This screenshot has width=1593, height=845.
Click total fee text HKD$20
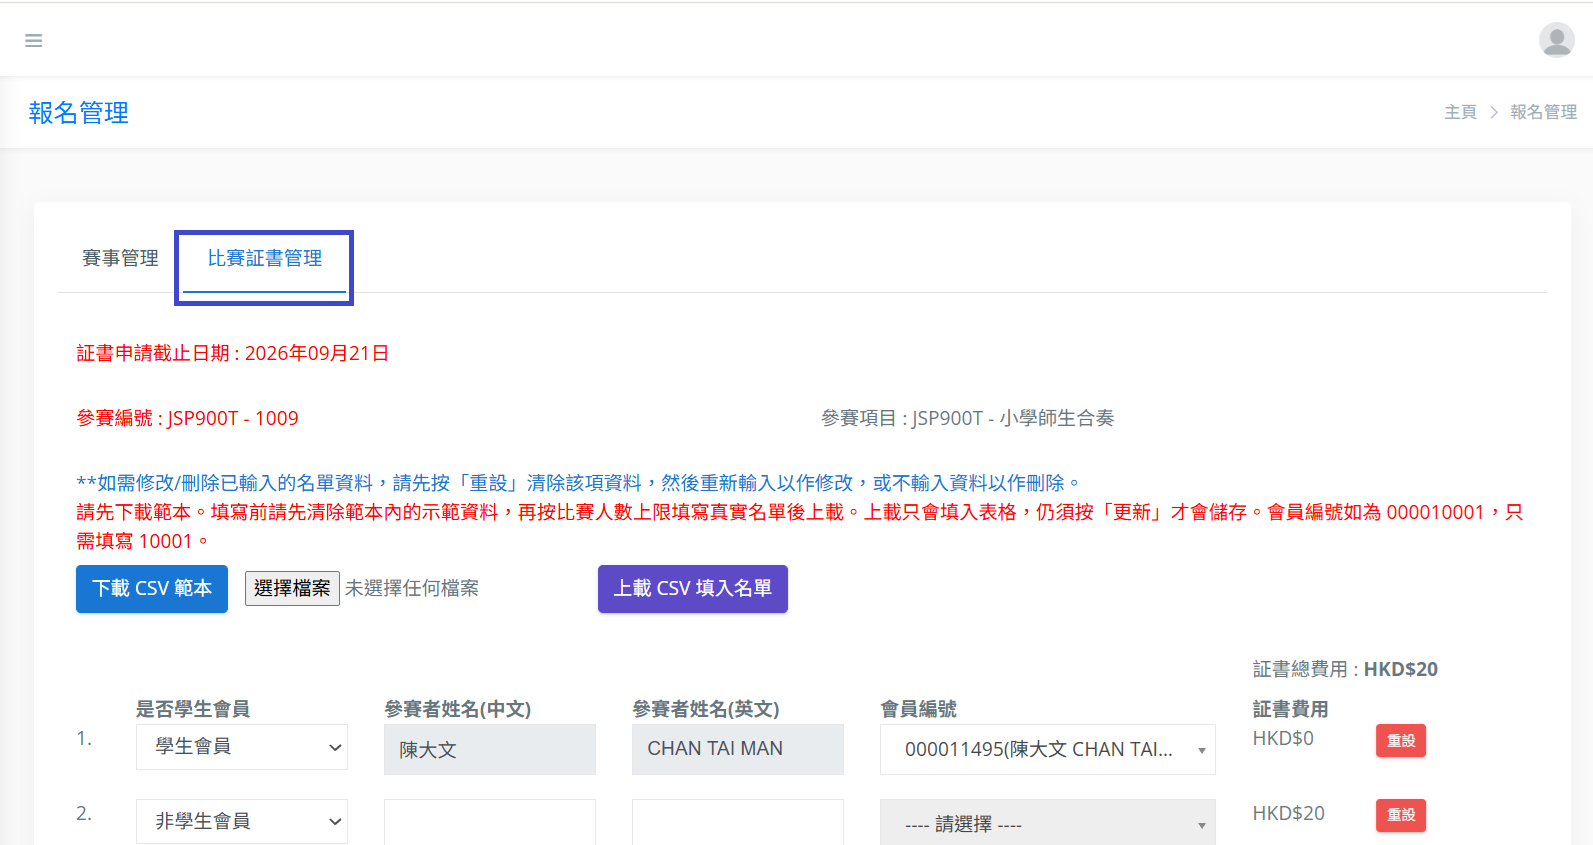(1401, 669)
